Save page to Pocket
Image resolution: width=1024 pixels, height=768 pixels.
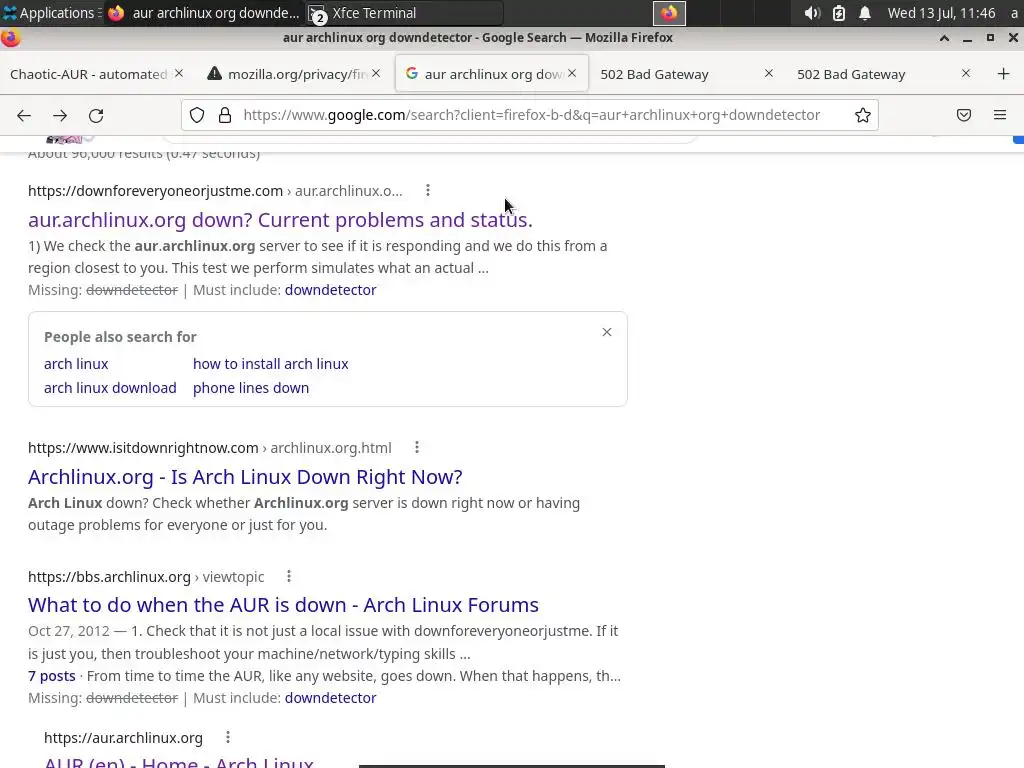(964, 116)
